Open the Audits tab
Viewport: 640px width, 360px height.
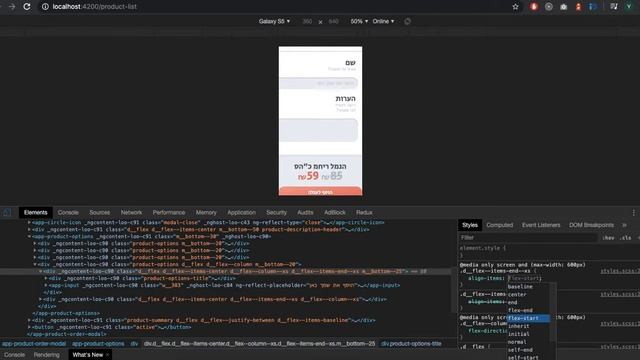pos(305,212)
